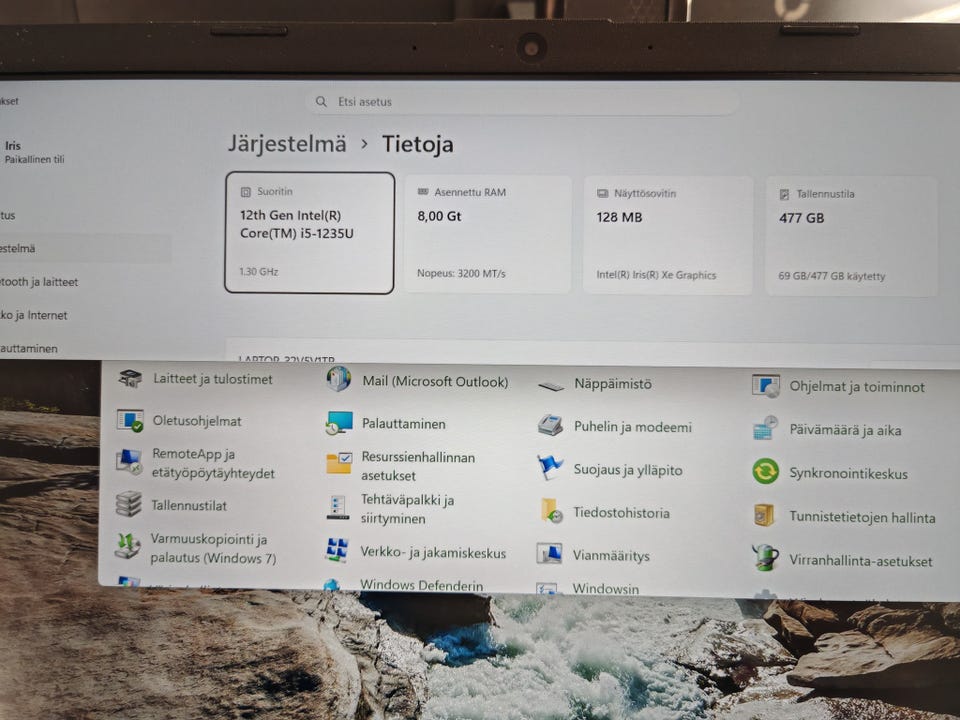This screenshot has height=720, width=960.
Task: Open the Vianmääritys troubleshooting icon
Action: 549,553
